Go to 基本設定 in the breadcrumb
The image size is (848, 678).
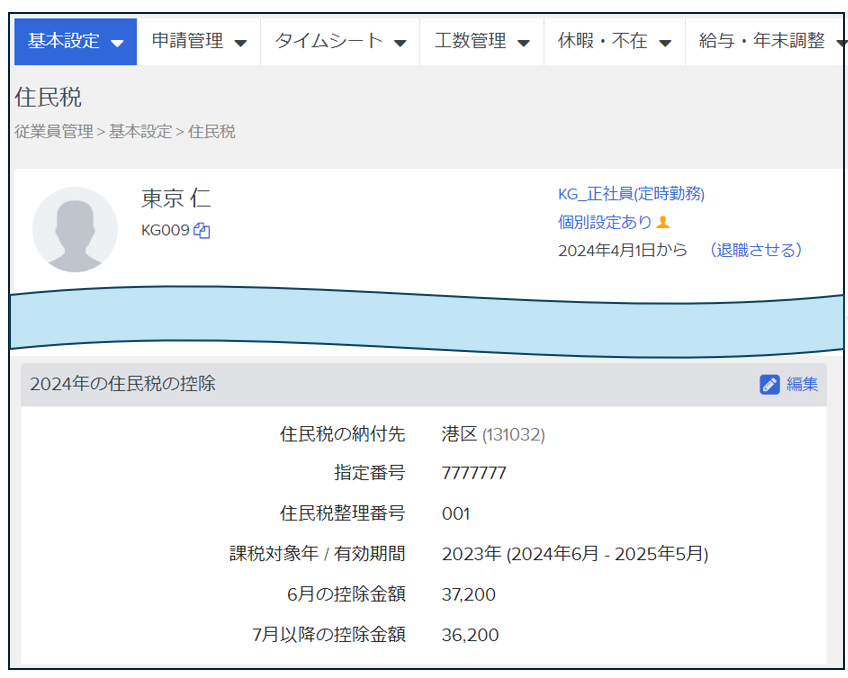tap(140, 131)
